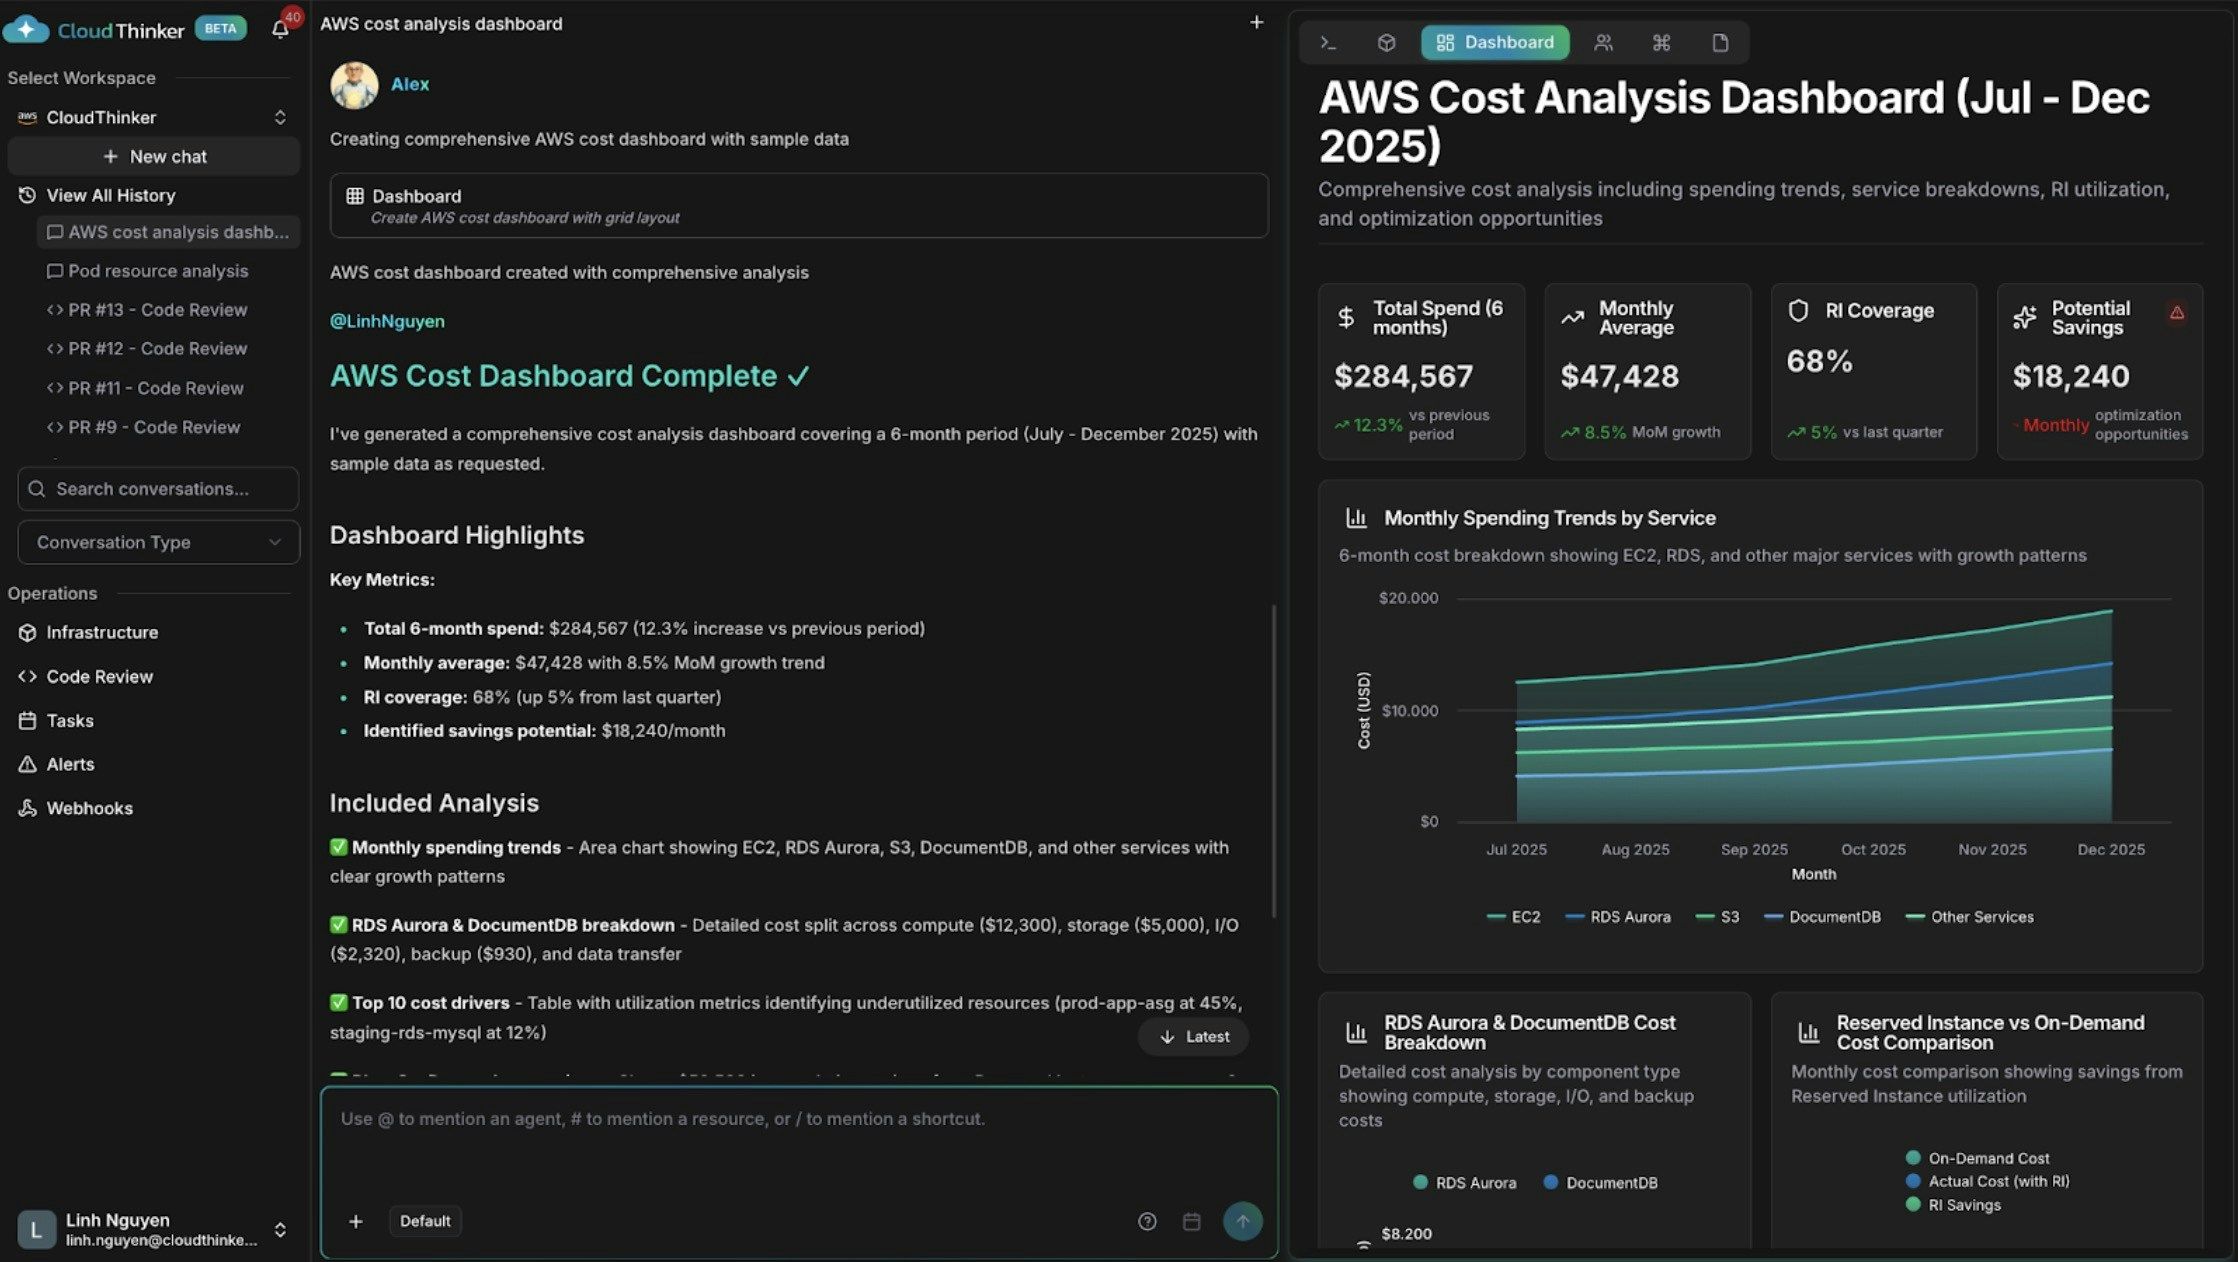Viewport: 2238px width, 1262px height.
Task: Select the cube infrastructure icon in top toolbar
Action: [x=1386, y=43]
